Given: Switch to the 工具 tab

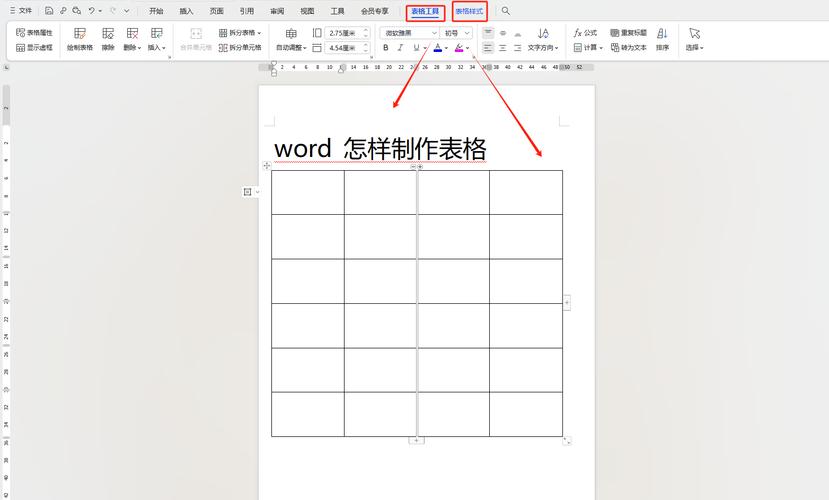Looking at the screenshot, I should [337, 11].
